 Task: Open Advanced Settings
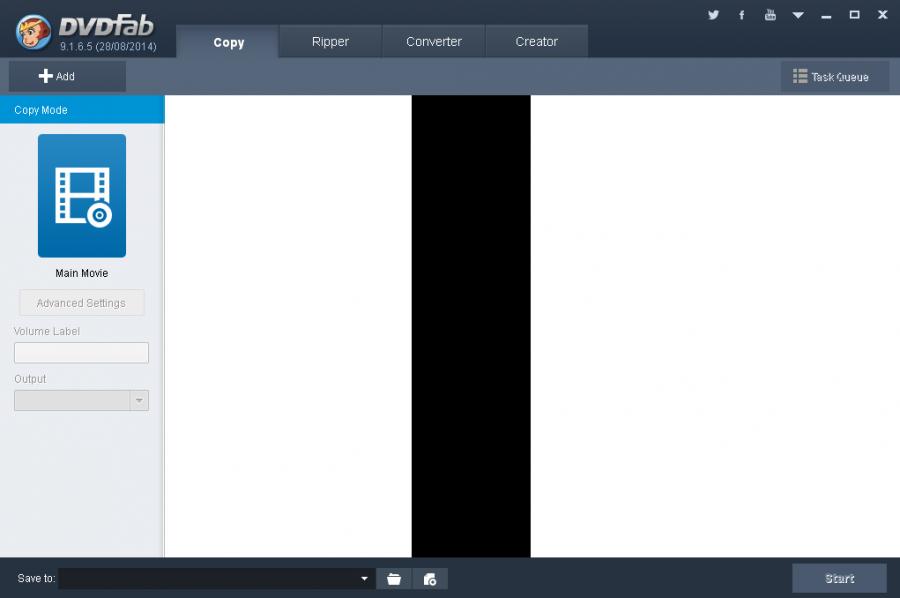[82, 302]
